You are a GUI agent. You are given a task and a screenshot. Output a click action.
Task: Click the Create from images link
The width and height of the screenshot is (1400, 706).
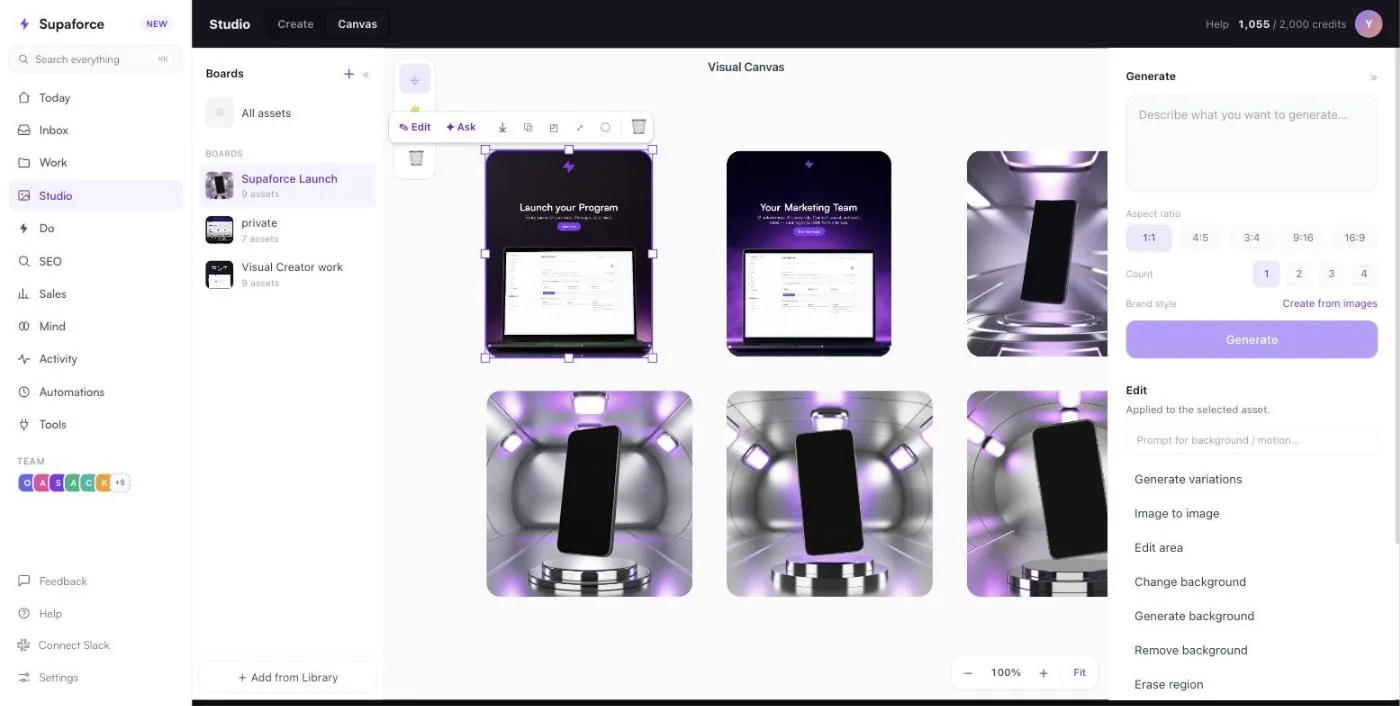[1330, 304]
